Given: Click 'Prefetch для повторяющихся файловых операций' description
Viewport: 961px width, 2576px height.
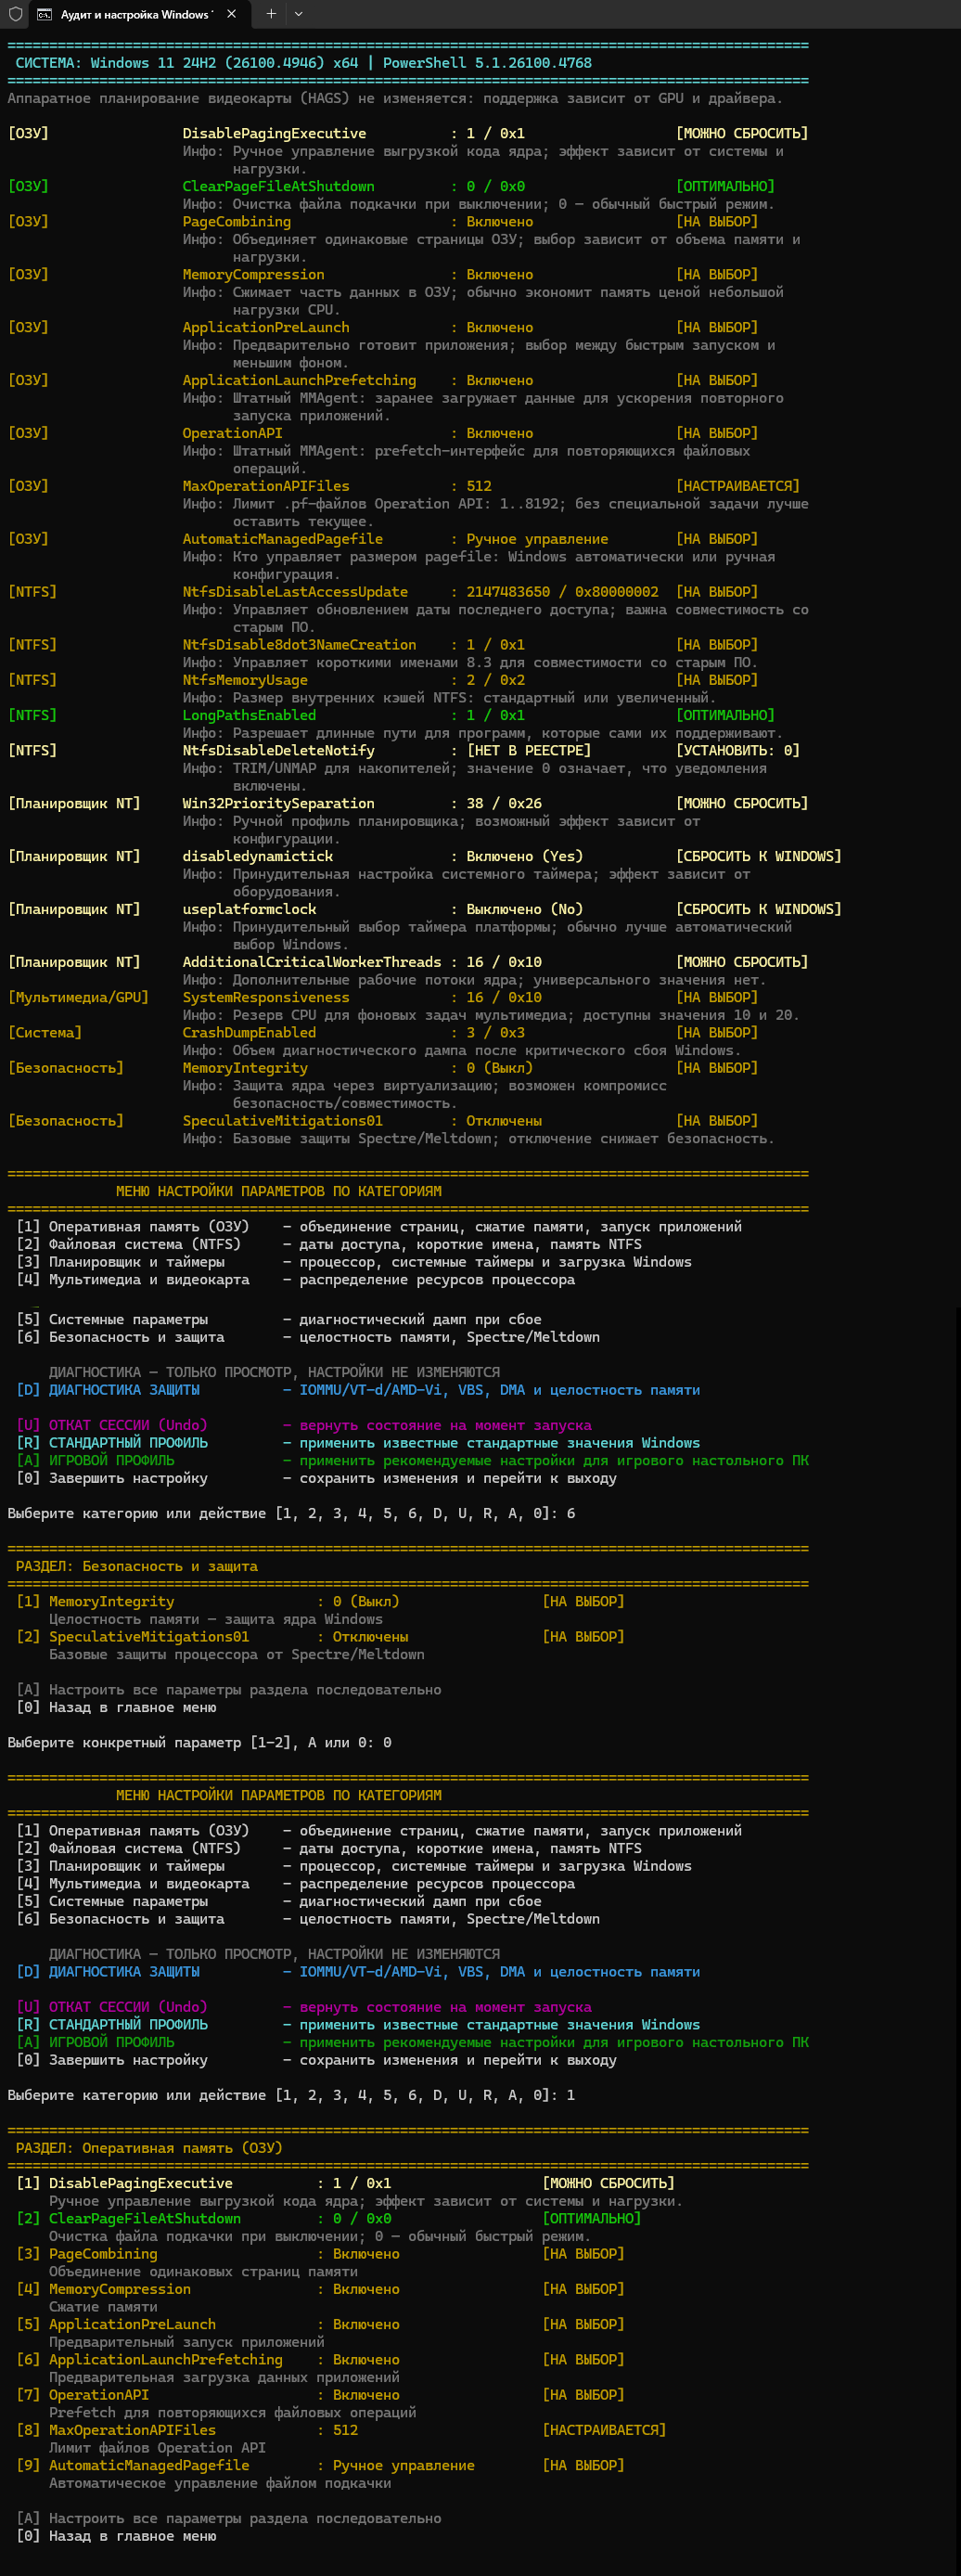Looking at the screenshot, I should pyautogui.click(x=232, y=2412).
